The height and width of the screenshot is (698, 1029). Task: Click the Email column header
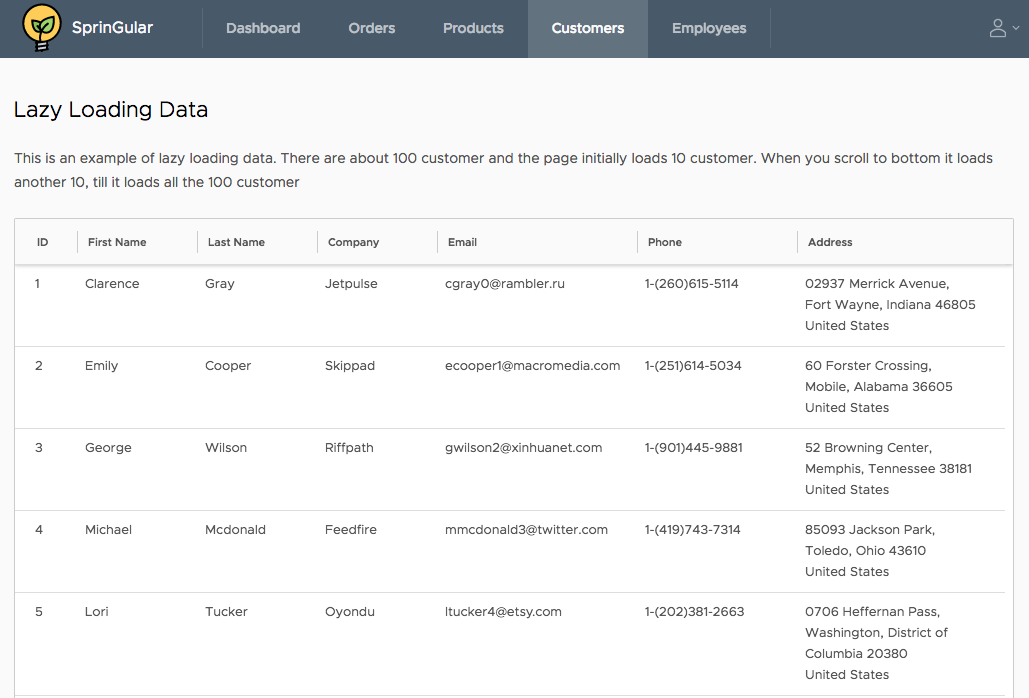462,242
